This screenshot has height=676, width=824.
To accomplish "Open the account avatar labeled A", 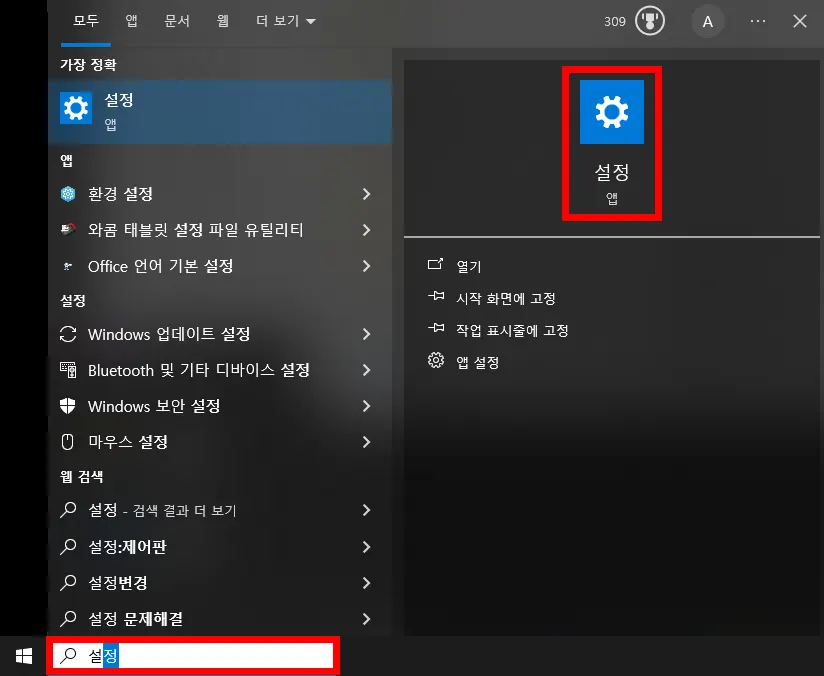I will (708, 22).
